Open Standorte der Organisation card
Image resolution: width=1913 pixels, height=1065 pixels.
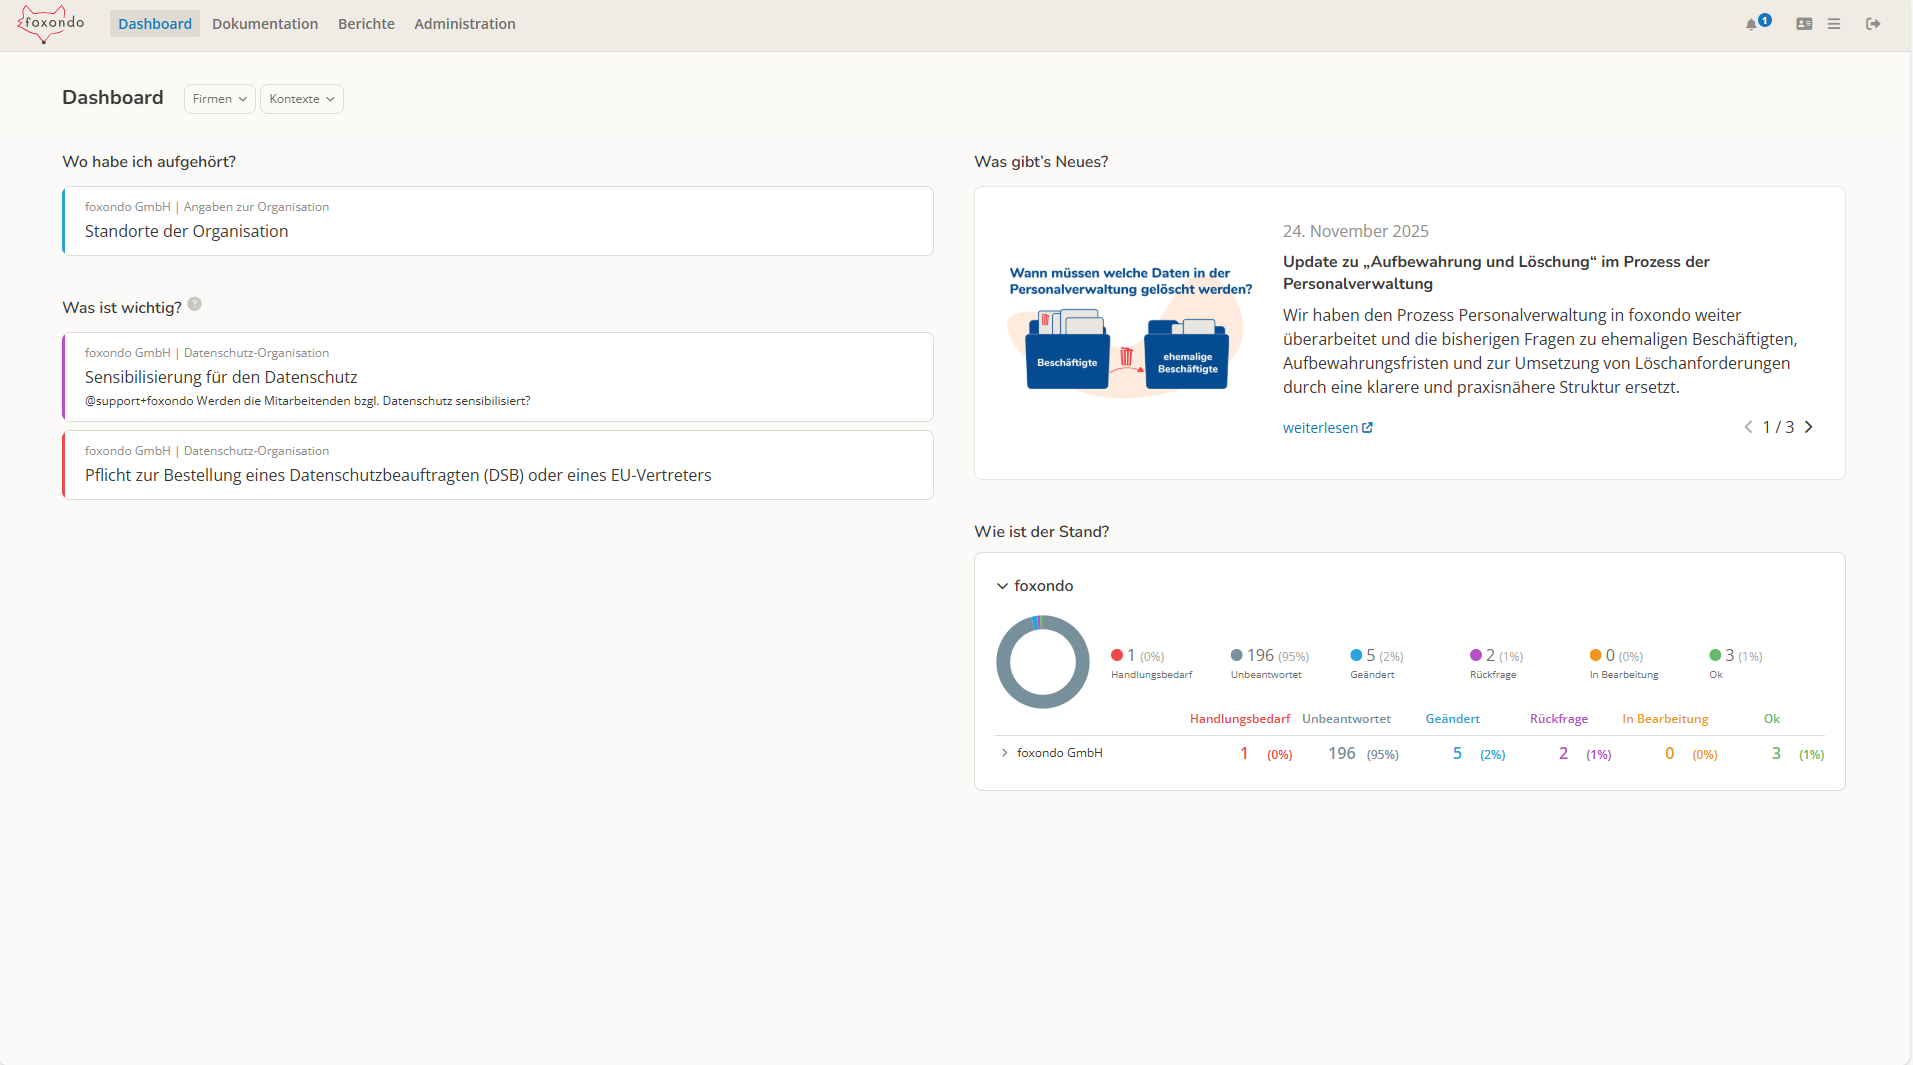pos(498,221)
